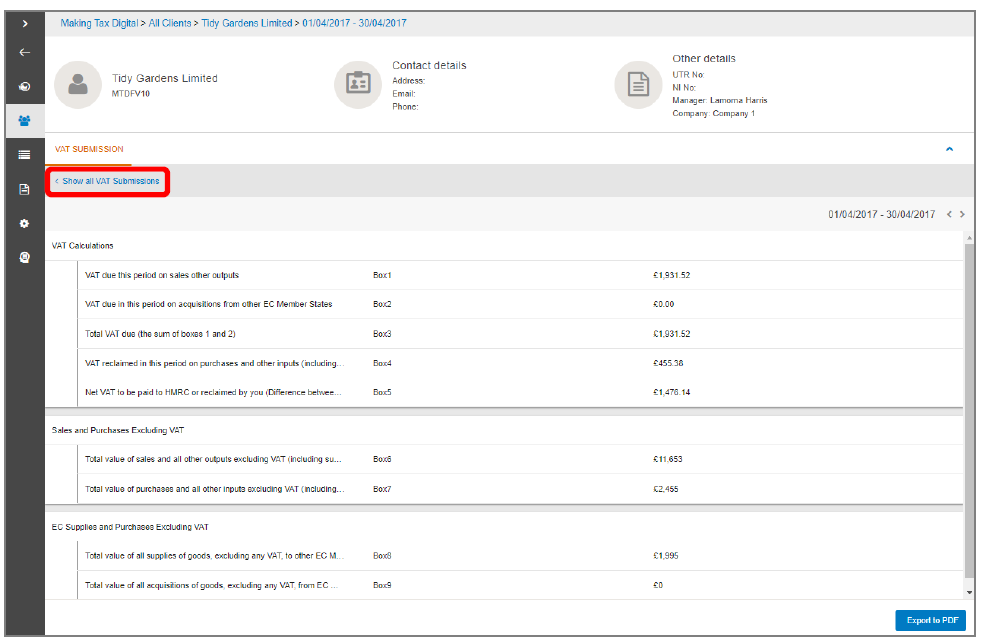The width and height of the screenshot is (985, 638).
Task: Open Tidy Gardens Limited breadcrumb link
Action: tap(247, 23)
